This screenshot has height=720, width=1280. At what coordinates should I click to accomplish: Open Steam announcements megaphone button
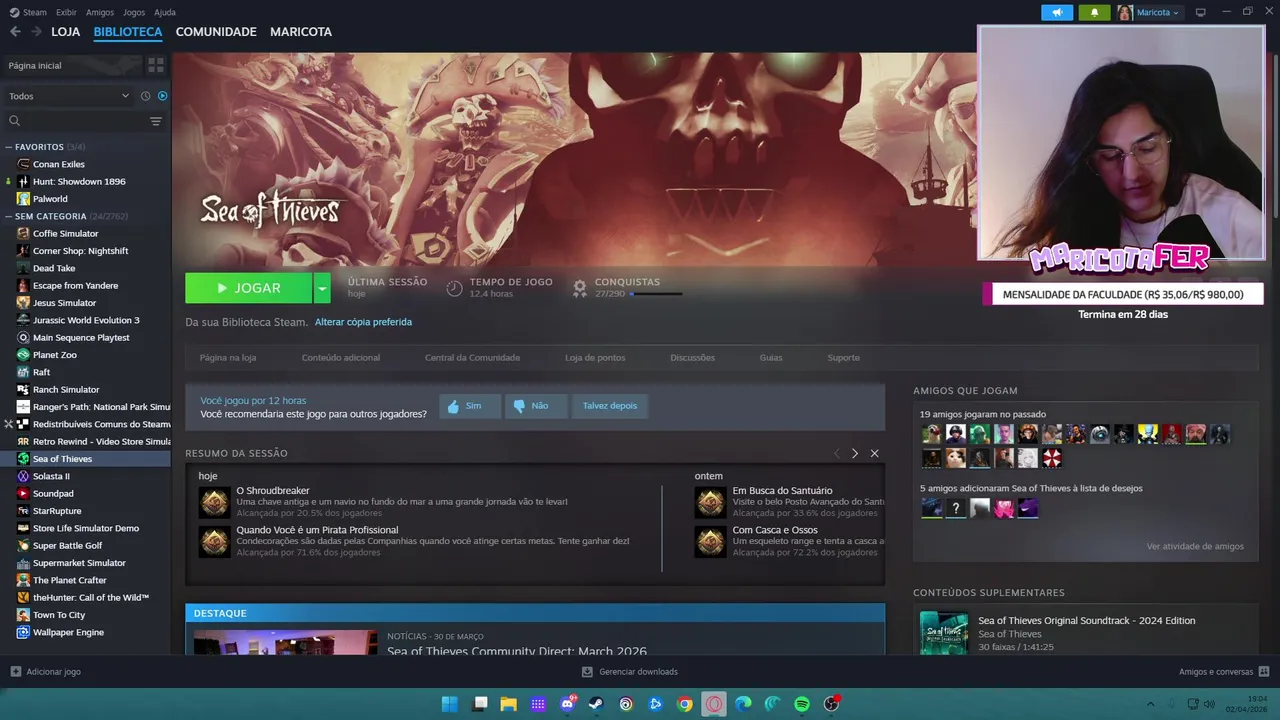point(1057,12)
